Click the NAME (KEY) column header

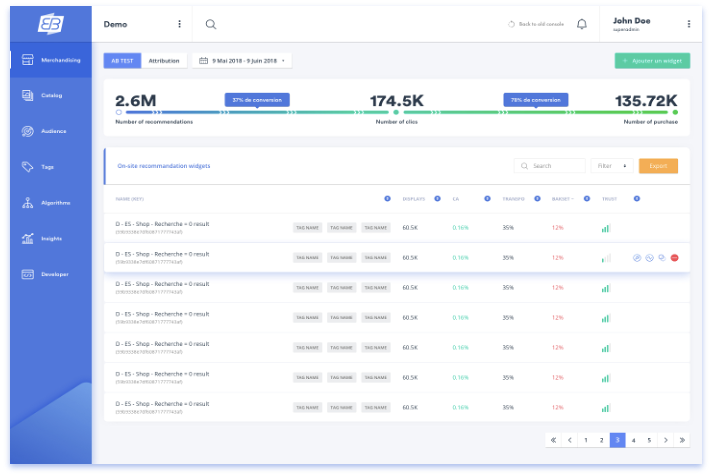click(129, 199)
